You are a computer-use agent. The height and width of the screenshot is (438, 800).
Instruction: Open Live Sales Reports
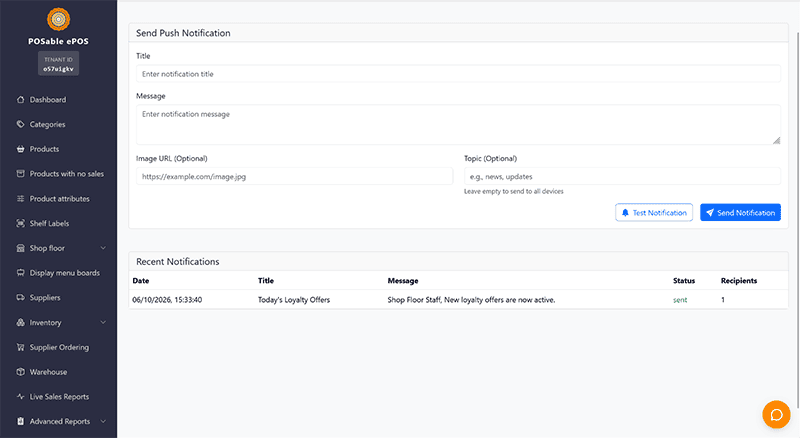[x=58, y=397]
